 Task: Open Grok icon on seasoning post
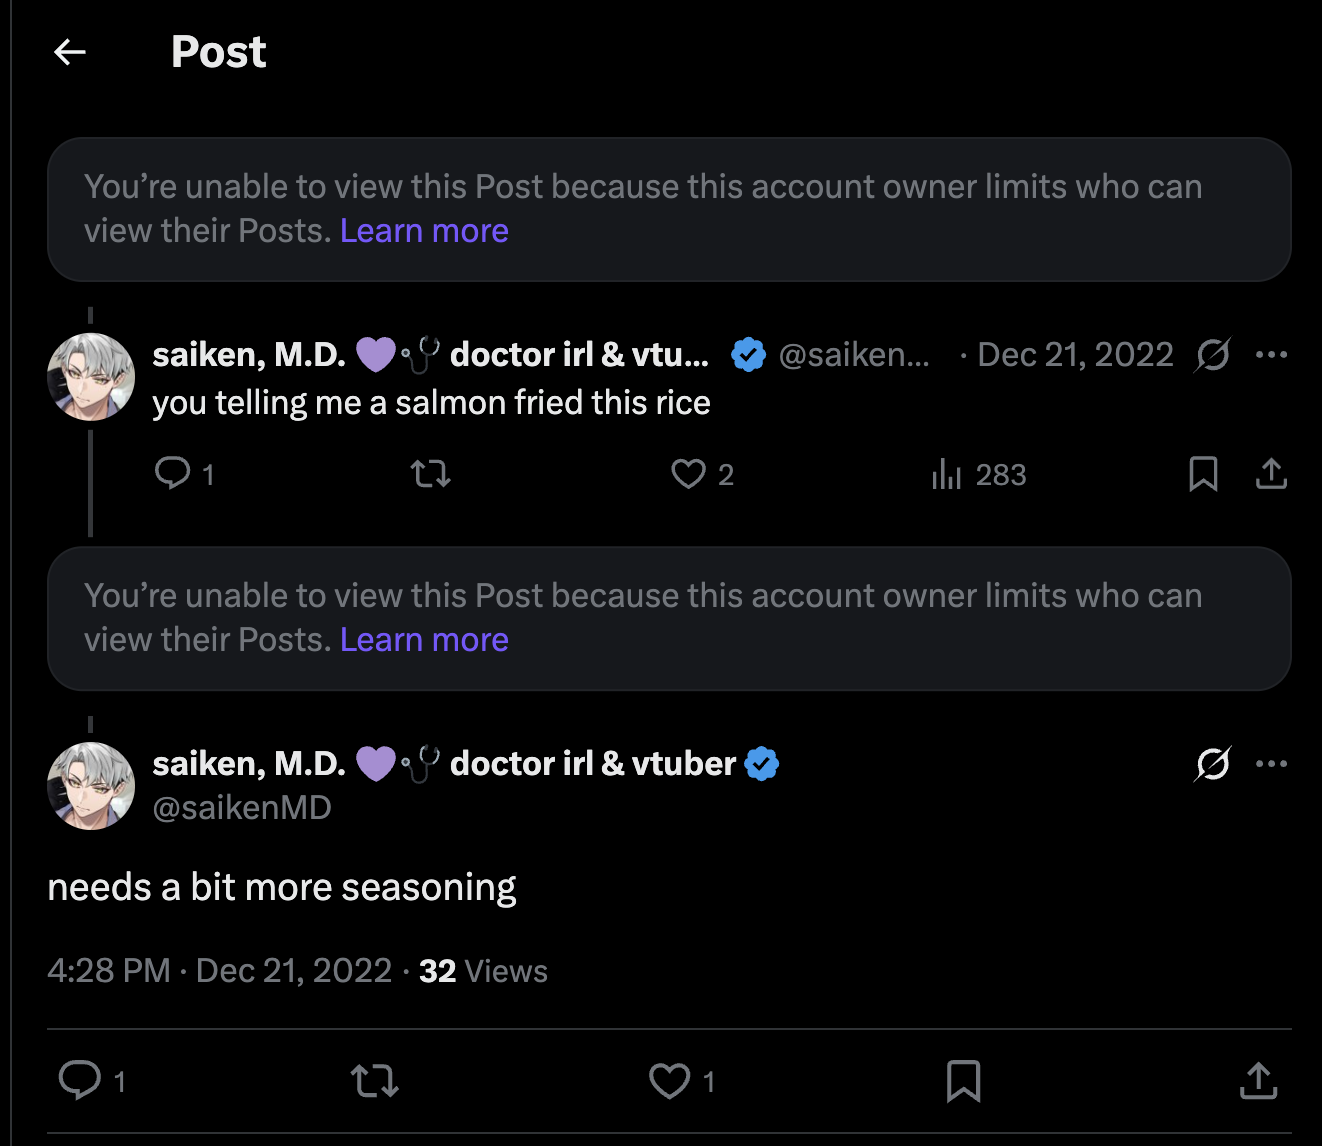pyautogui.click(x=1213, y=764)
